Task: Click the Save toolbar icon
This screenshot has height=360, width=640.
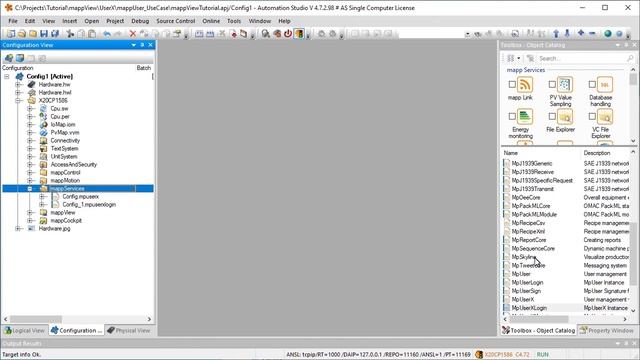Action: pyautogui.click(x=44, y=34)
